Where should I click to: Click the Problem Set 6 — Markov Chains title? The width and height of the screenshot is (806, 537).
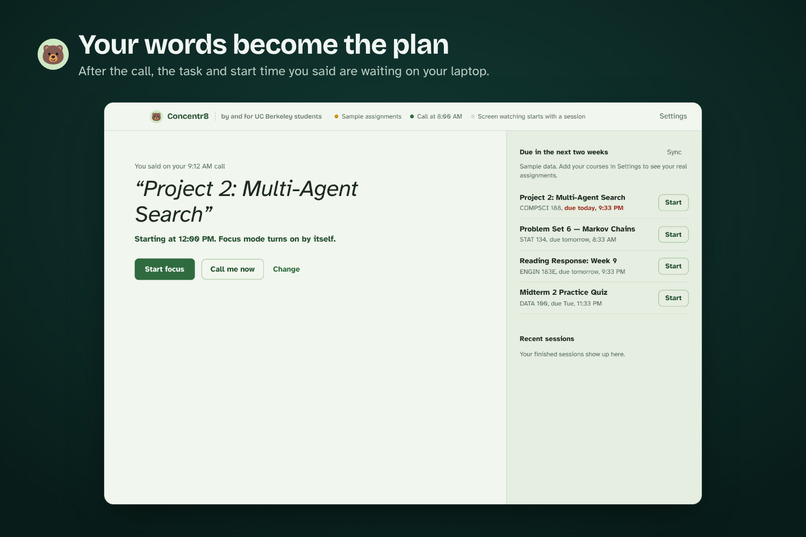577,229
